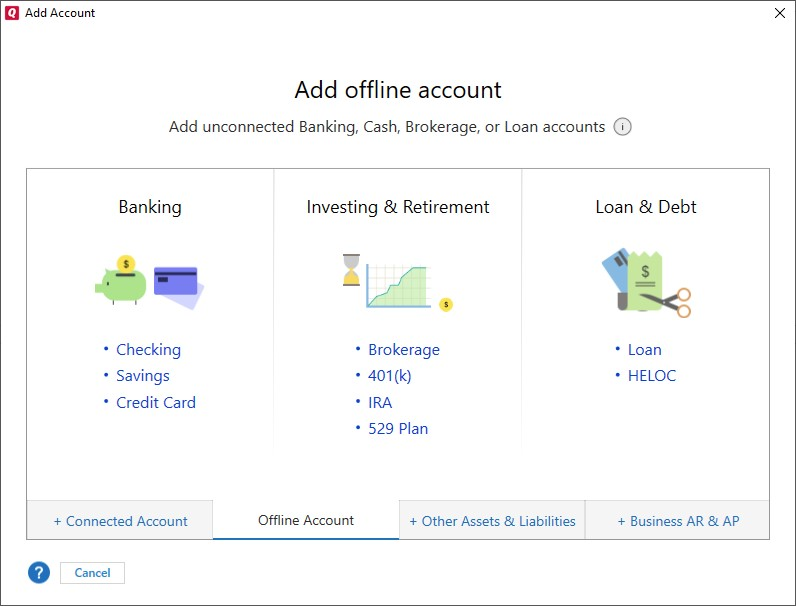Choose the Checking account link
The height and width of the screenshot is (606, 796).
point(148,350)
